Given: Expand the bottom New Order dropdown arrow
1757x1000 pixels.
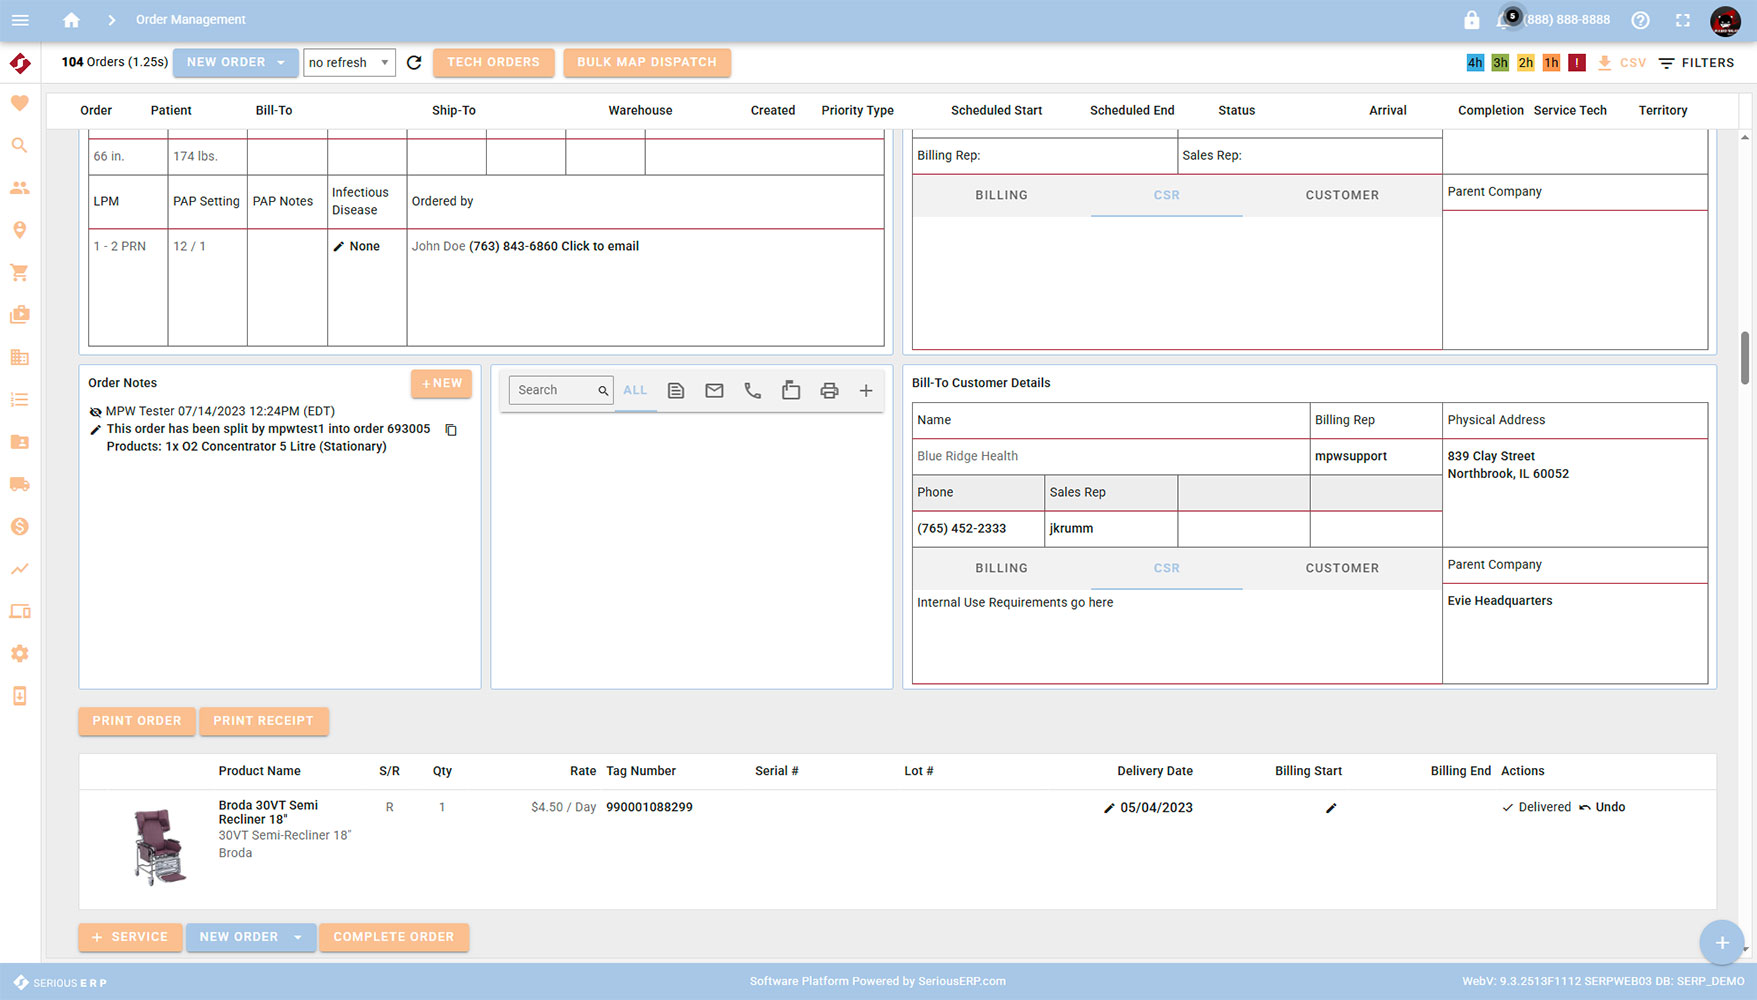Looking at the screenshot, I should click(x=297, y=937).
